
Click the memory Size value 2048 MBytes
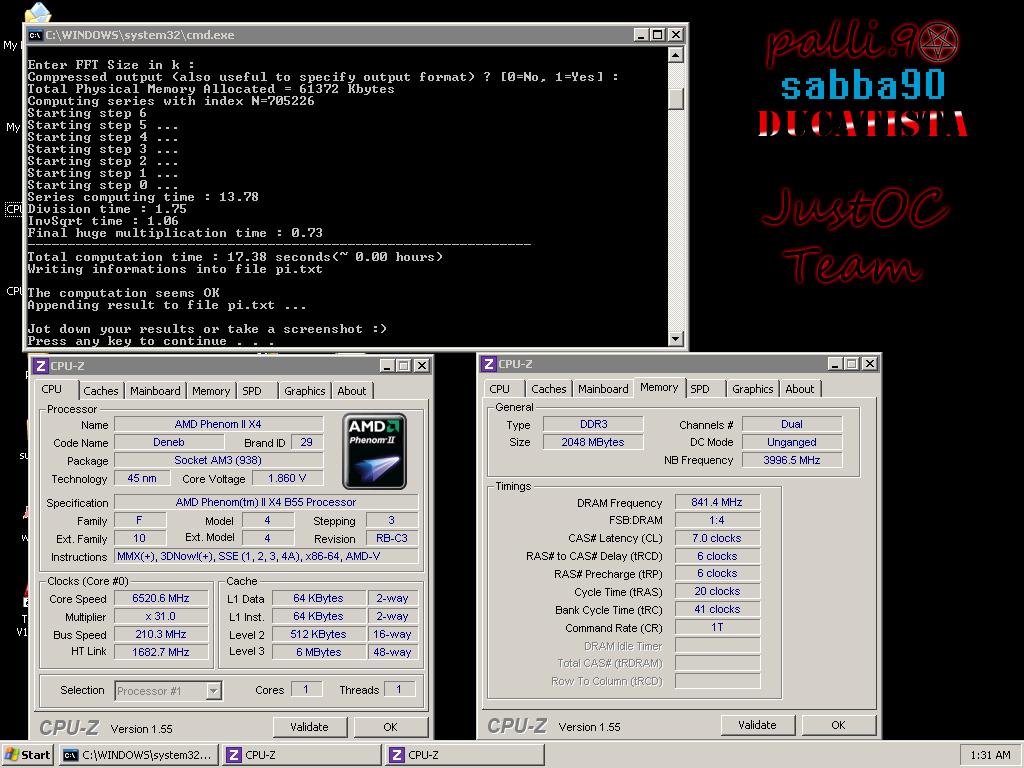(594, 442)
